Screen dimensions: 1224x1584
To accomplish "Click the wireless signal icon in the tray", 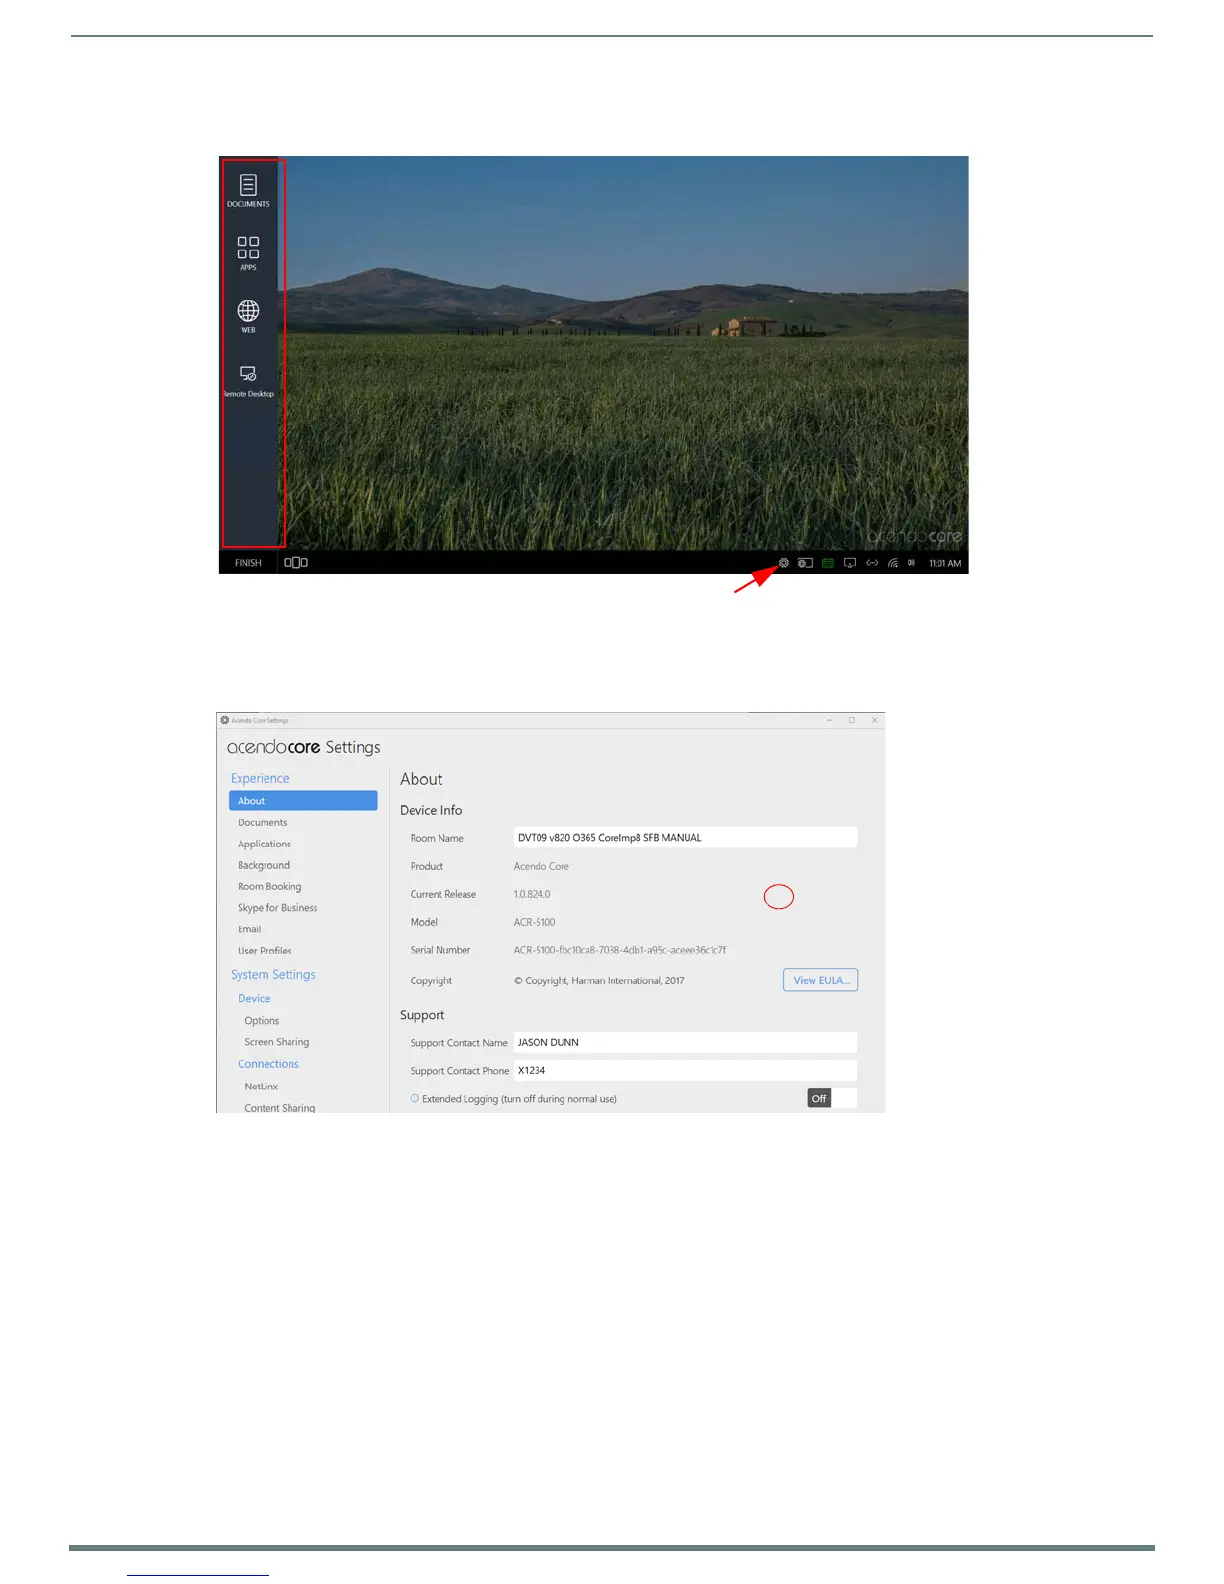I will click(893, 563).
